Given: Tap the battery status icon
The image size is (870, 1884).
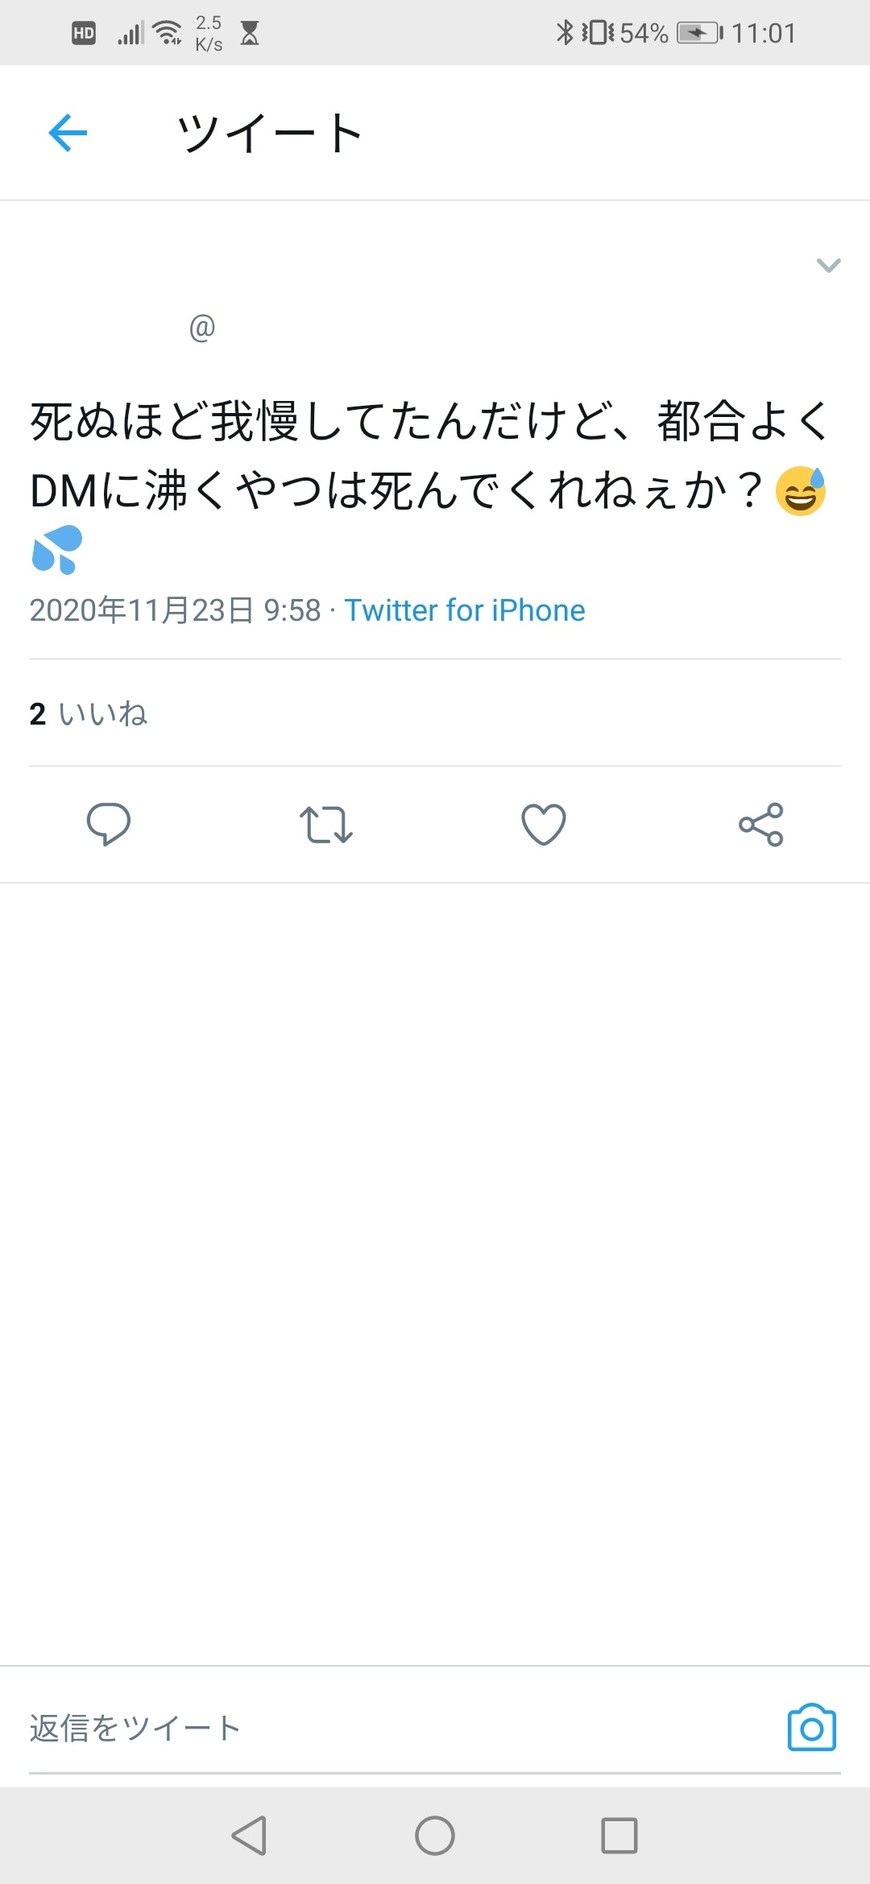Looking at the screenshot, I should pyautogui.click(x=698, y=33).
